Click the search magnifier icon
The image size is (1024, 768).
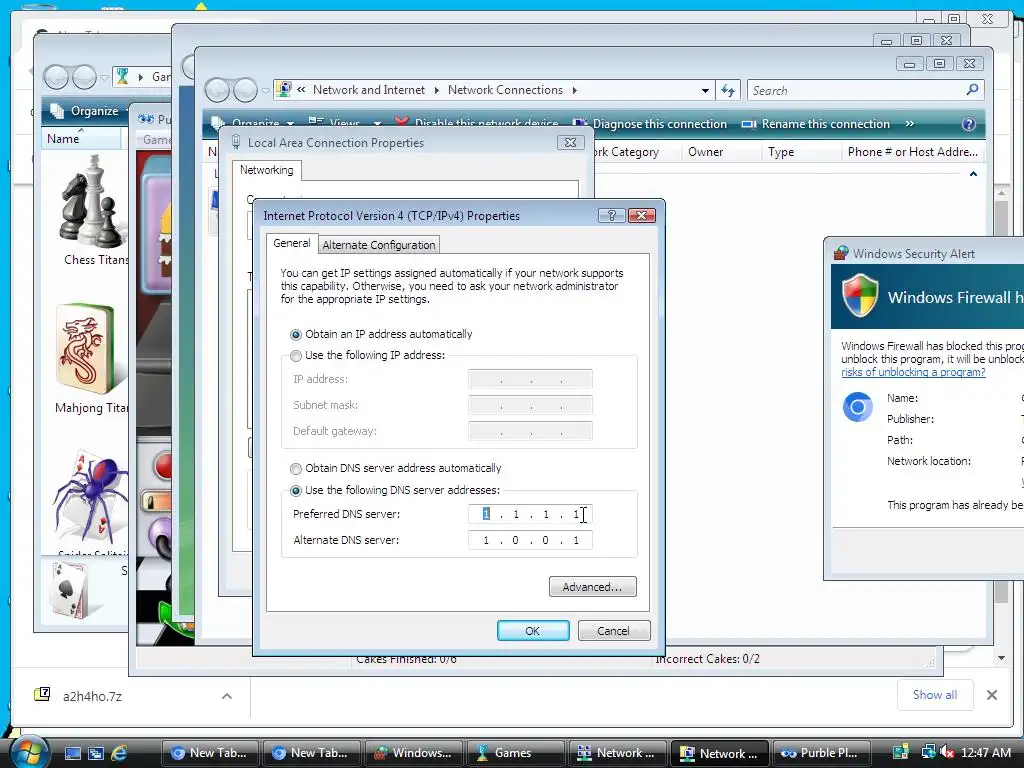point(972,89)
